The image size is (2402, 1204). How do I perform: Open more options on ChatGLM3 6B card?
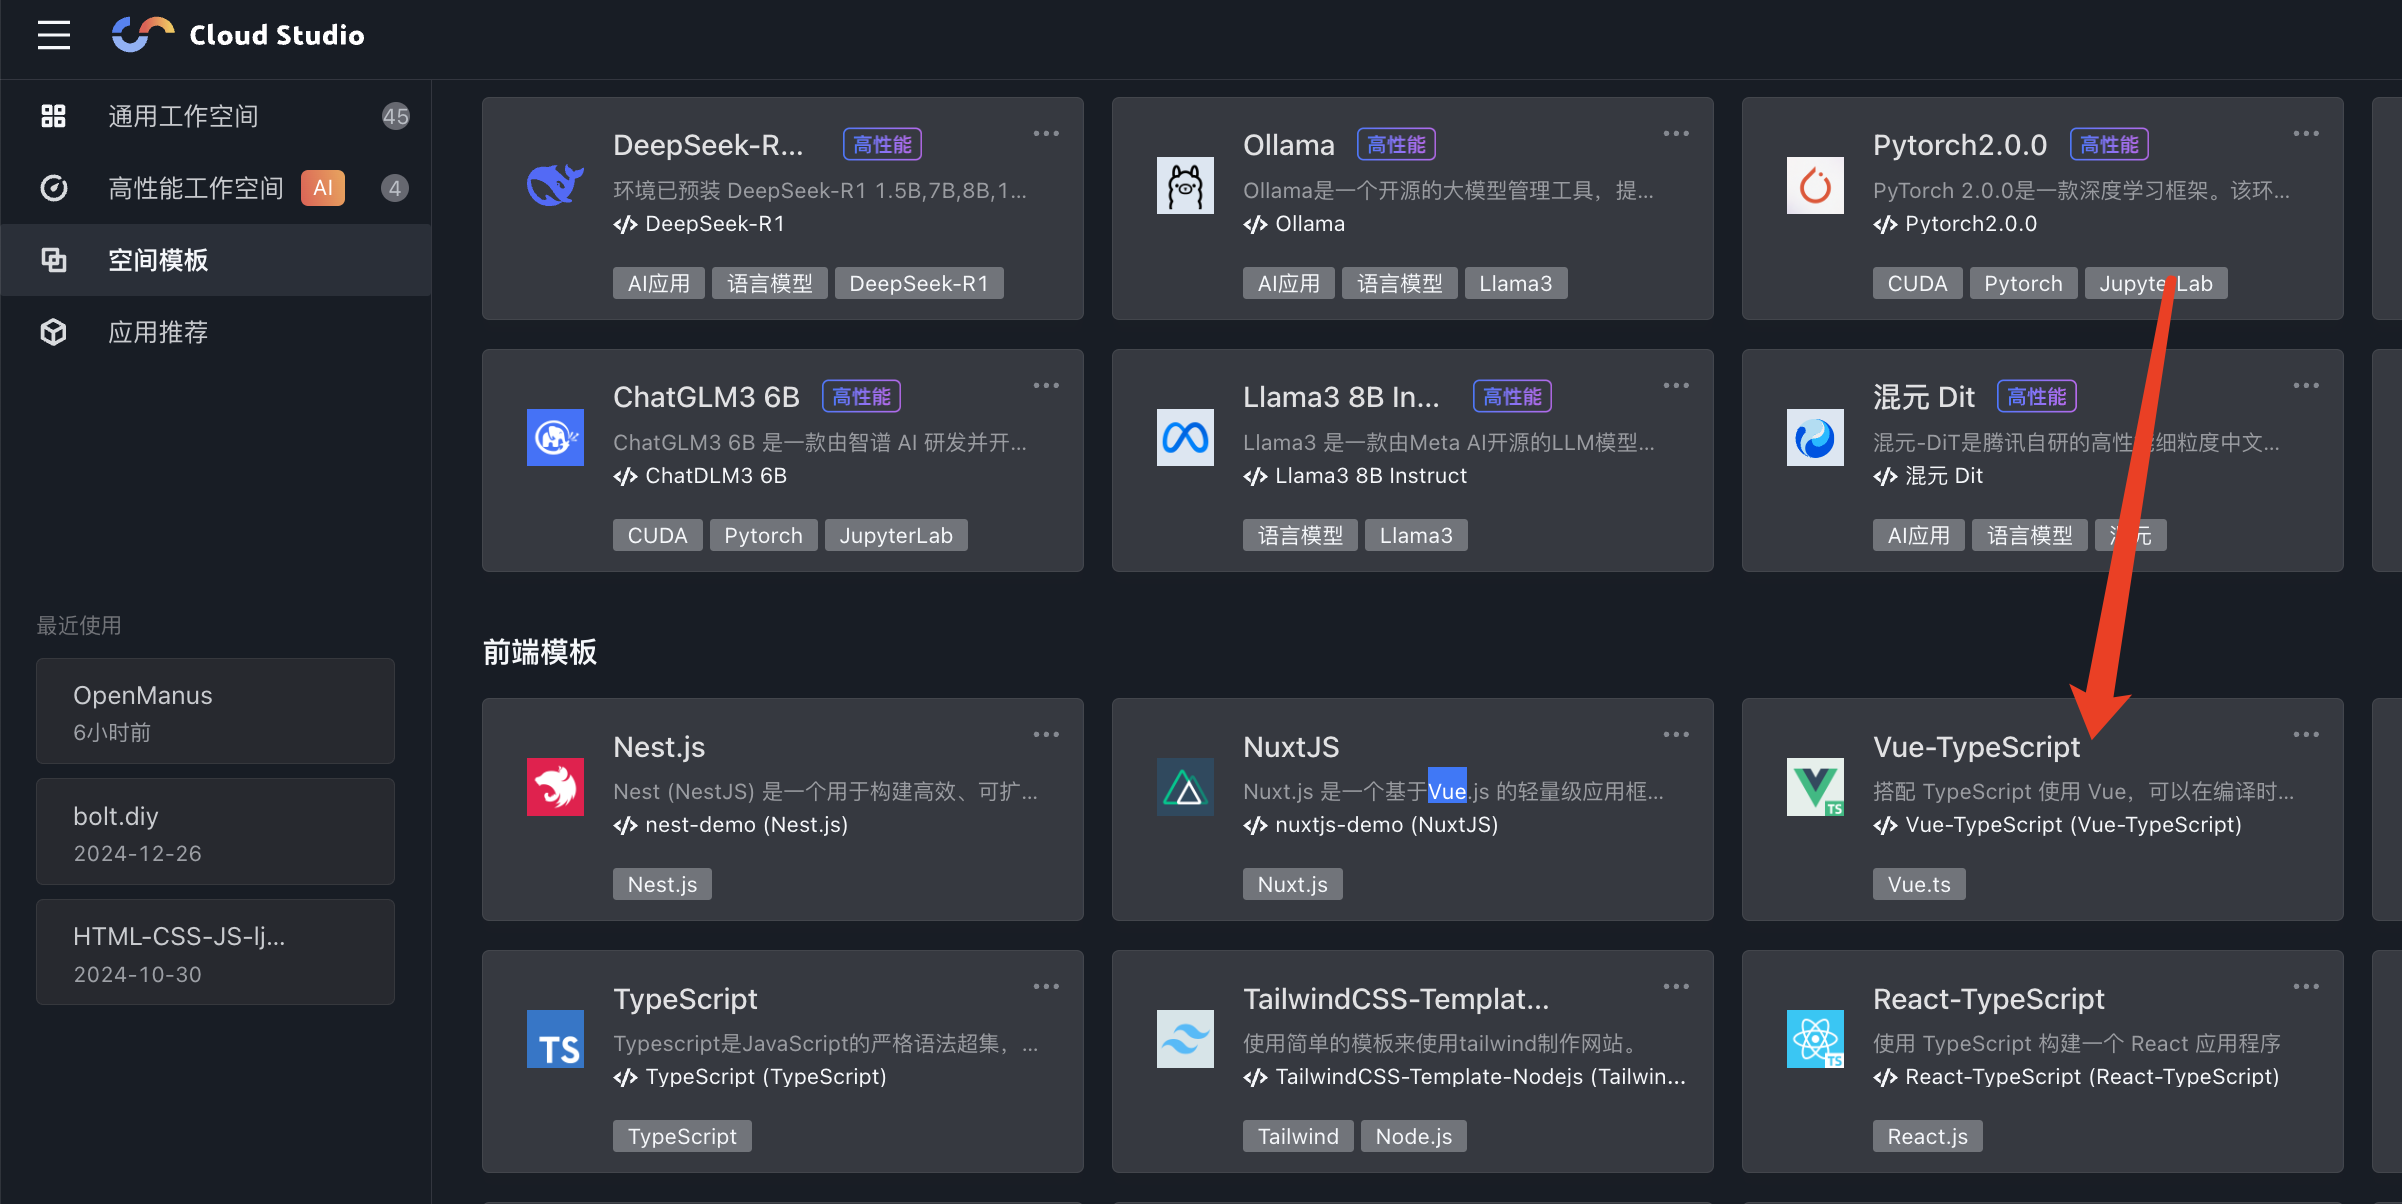(1046, 385)
